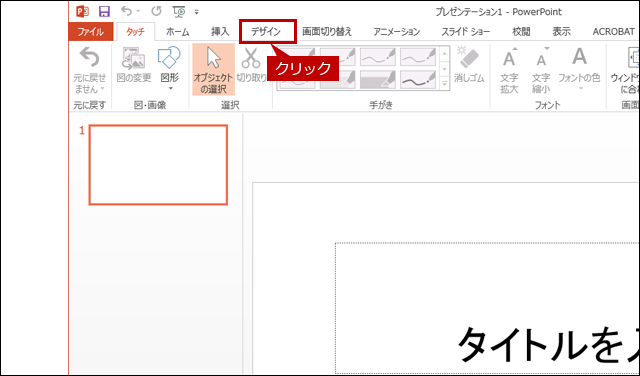Save the presentation with the floppy disk icon
This screenshot has height=376, width=640.
[104, 11]
